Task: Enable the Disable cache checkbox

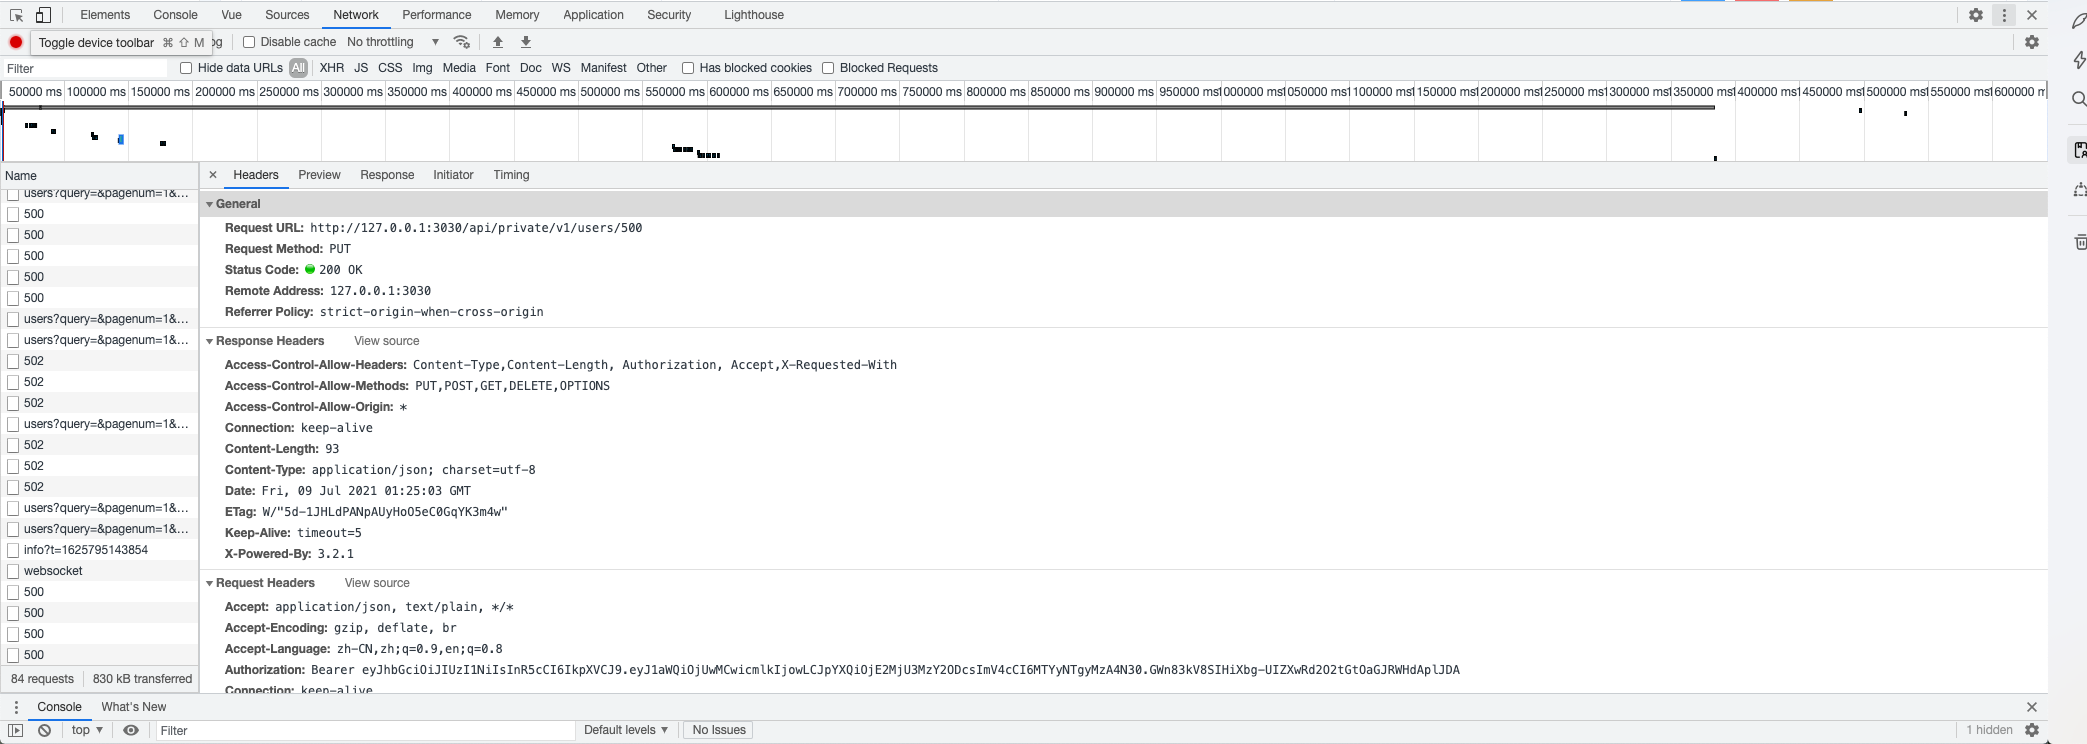Action: 249,42
